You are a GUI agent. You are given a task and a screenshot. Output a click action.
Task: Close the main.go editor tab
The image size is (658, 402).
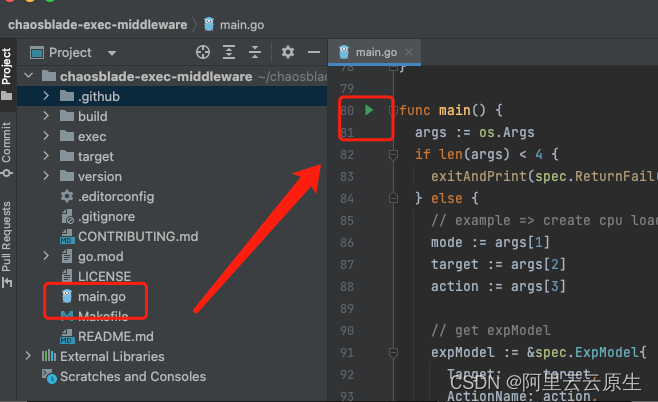409,52
